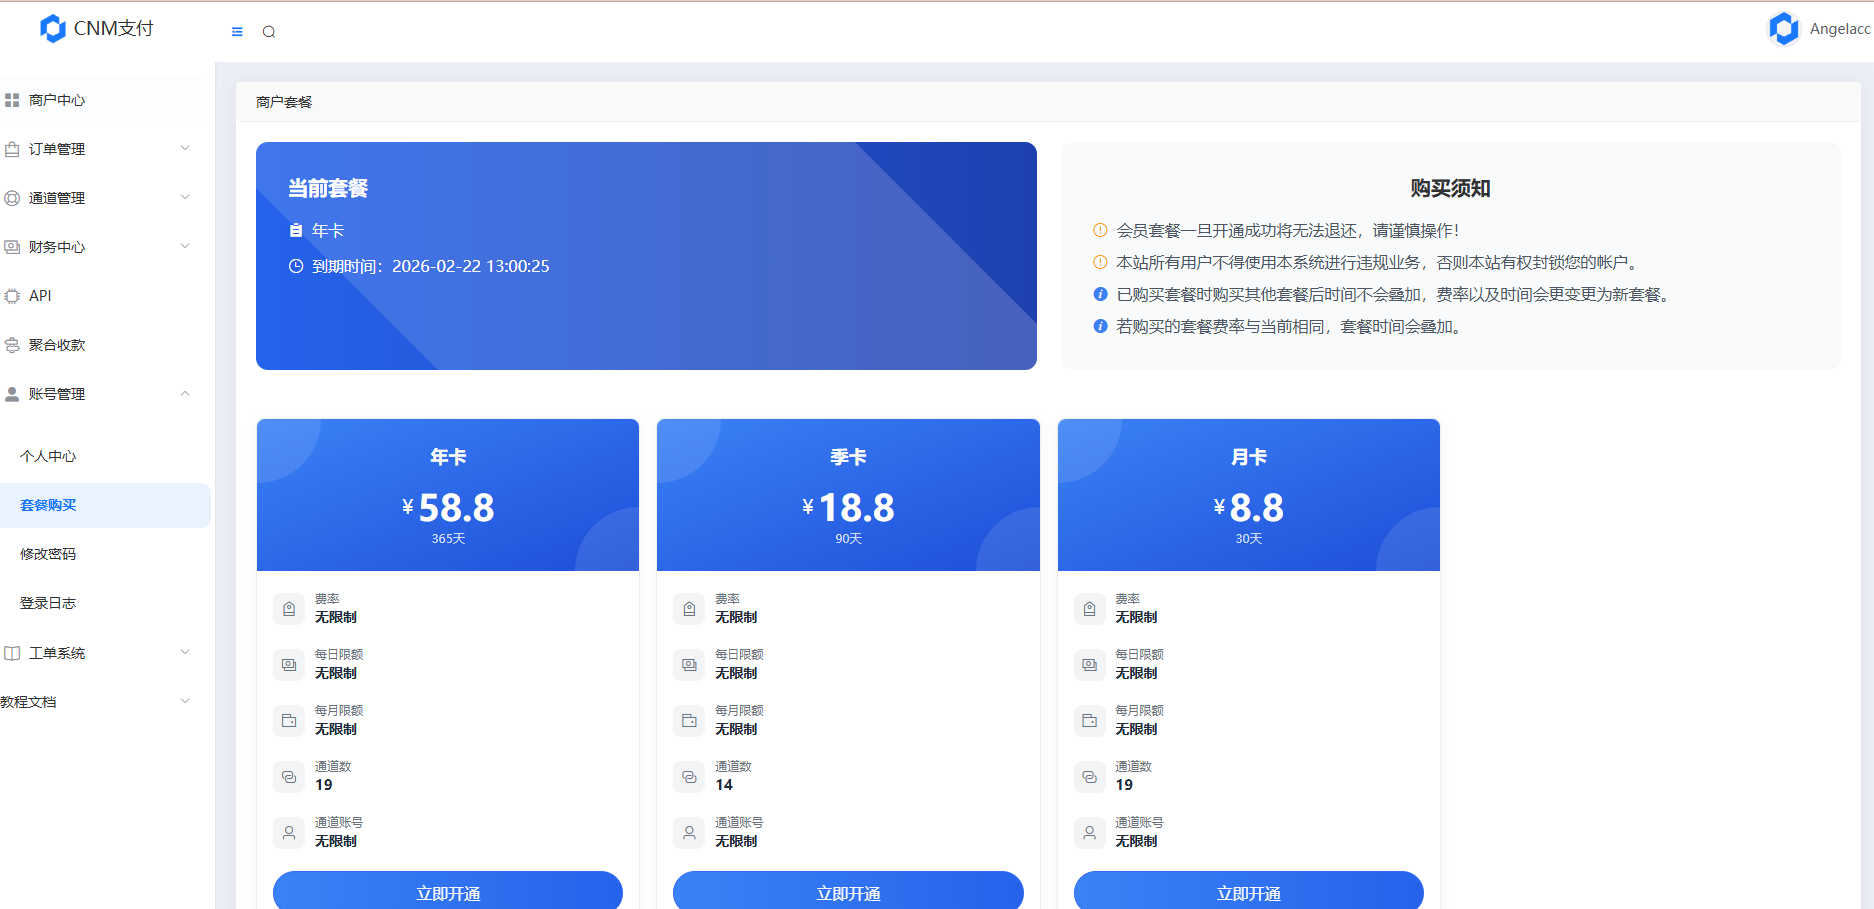Collapse the 账号管理 menu chevron
This screenshot has height=909, width=1874.
pyautogui.click(x=185, y=393)
